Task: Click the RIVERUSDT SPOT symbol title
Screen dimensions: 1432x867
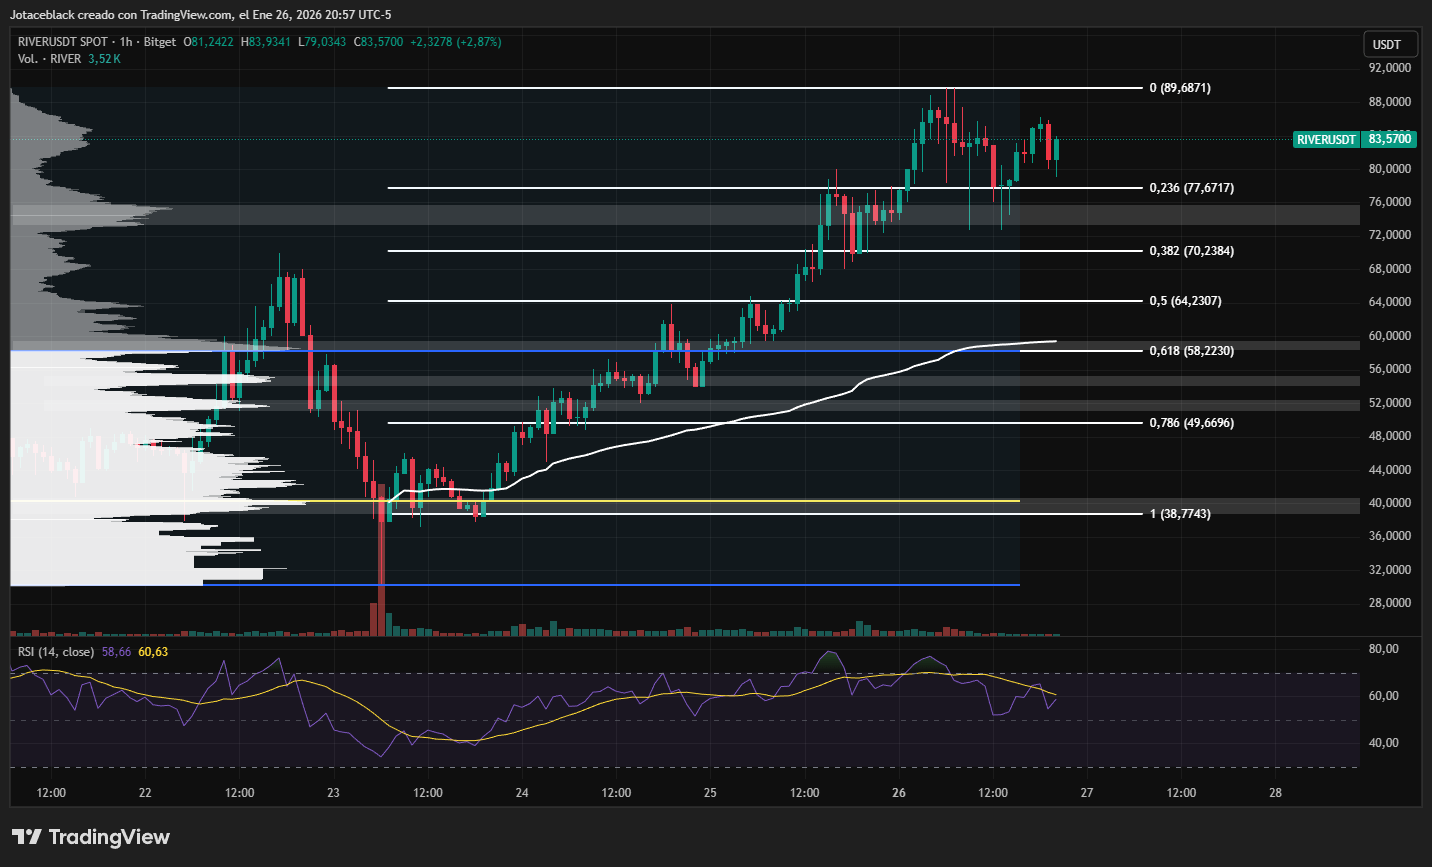Action: 62,42
